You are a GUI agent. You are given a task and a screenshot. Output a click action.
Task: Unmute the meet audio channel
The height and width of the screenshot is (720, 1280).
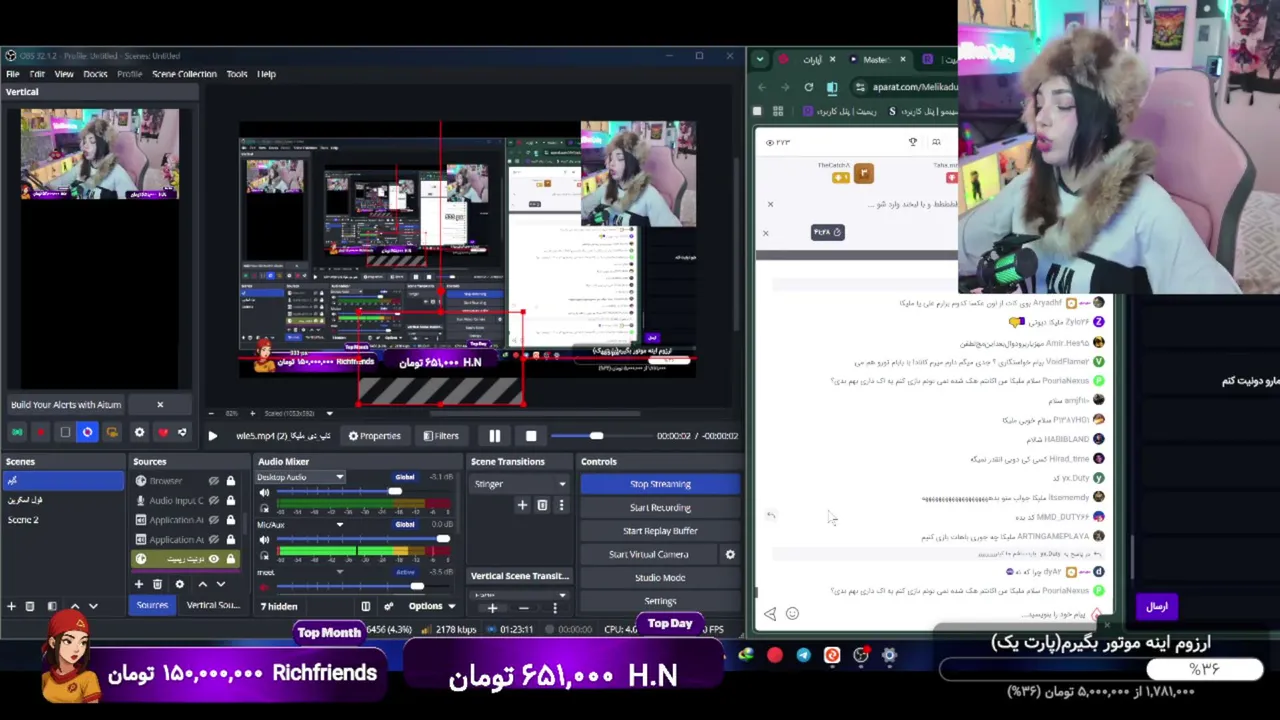pyautogui.click(x=264, y=586)
